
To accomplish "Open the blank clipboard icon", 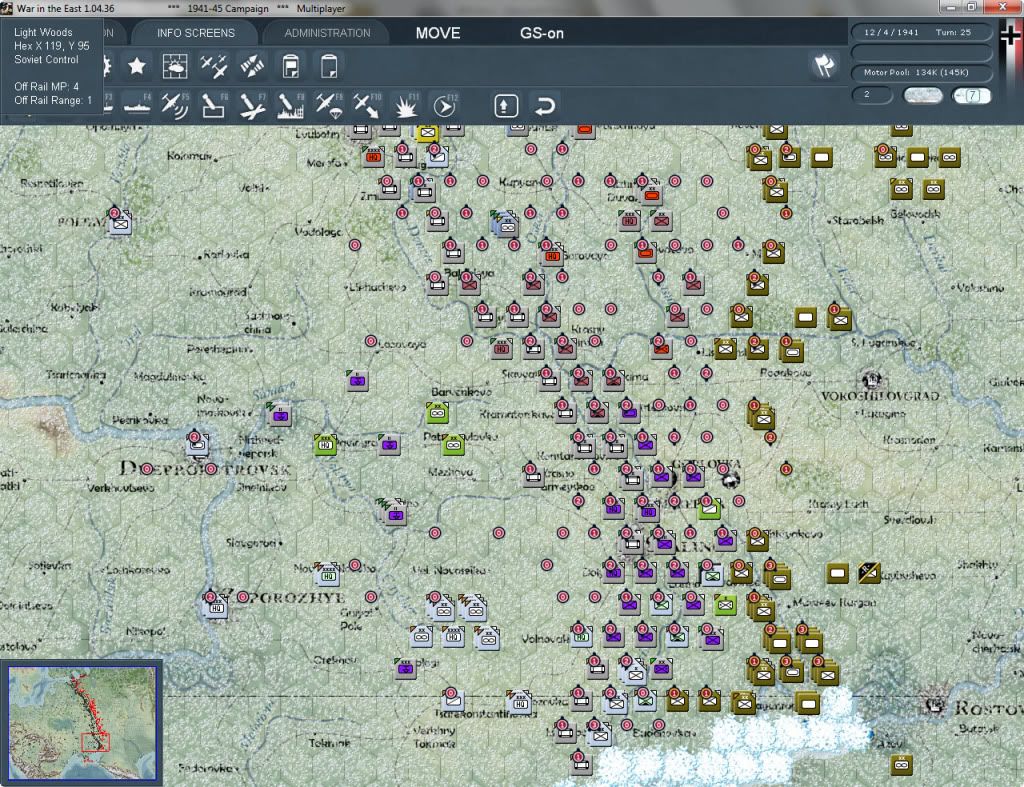I will point(329,66).
